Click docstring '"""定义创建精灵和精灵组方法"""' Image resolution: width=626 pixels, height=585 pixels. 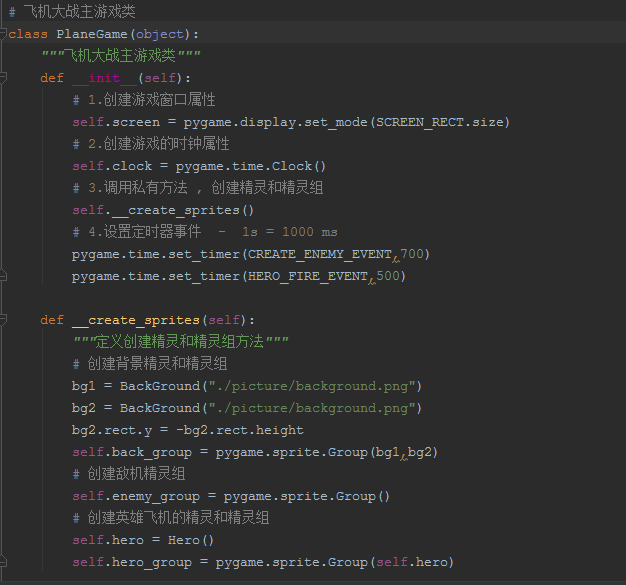(x=181, y=341)
